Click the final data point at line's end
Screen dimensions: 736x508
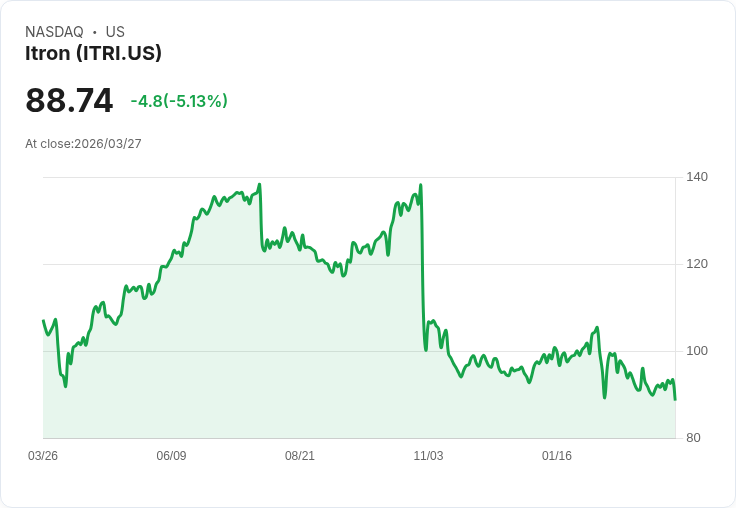click(675, 400)
